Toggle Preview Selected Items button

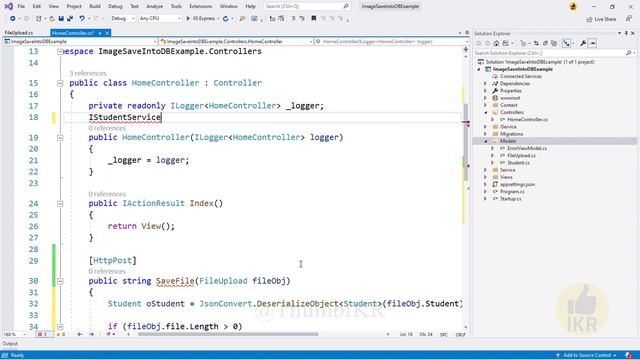coord(593,43)
